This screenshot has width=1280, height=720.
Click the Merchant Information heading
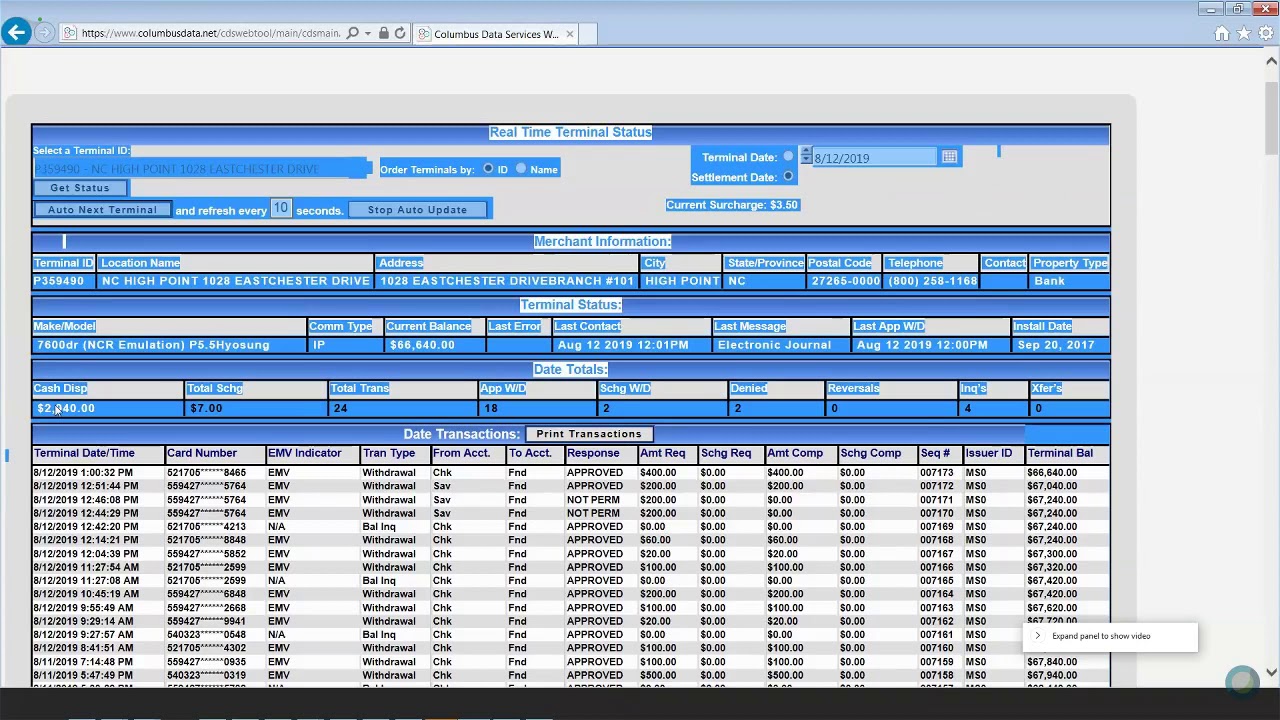pos(602,241)
